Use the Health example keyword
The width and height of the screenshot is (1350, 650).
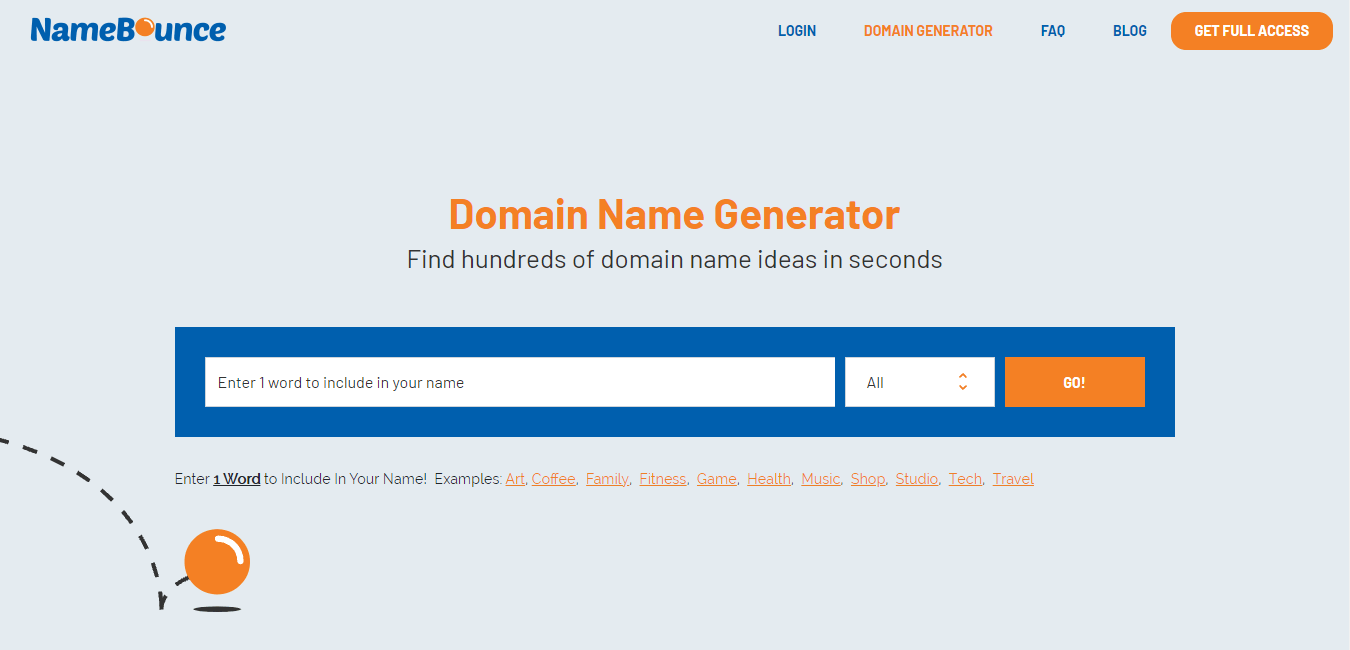tap(768, 479)
